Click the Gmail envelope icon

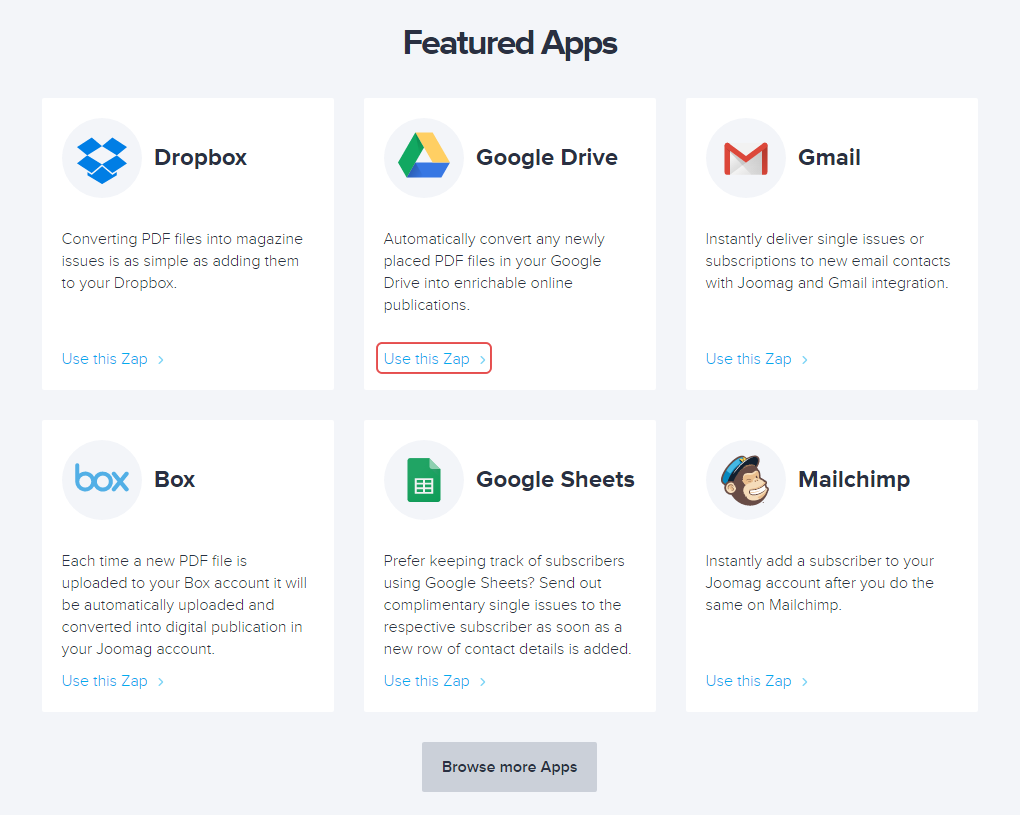pyautogui.click(x=746, y=158)
